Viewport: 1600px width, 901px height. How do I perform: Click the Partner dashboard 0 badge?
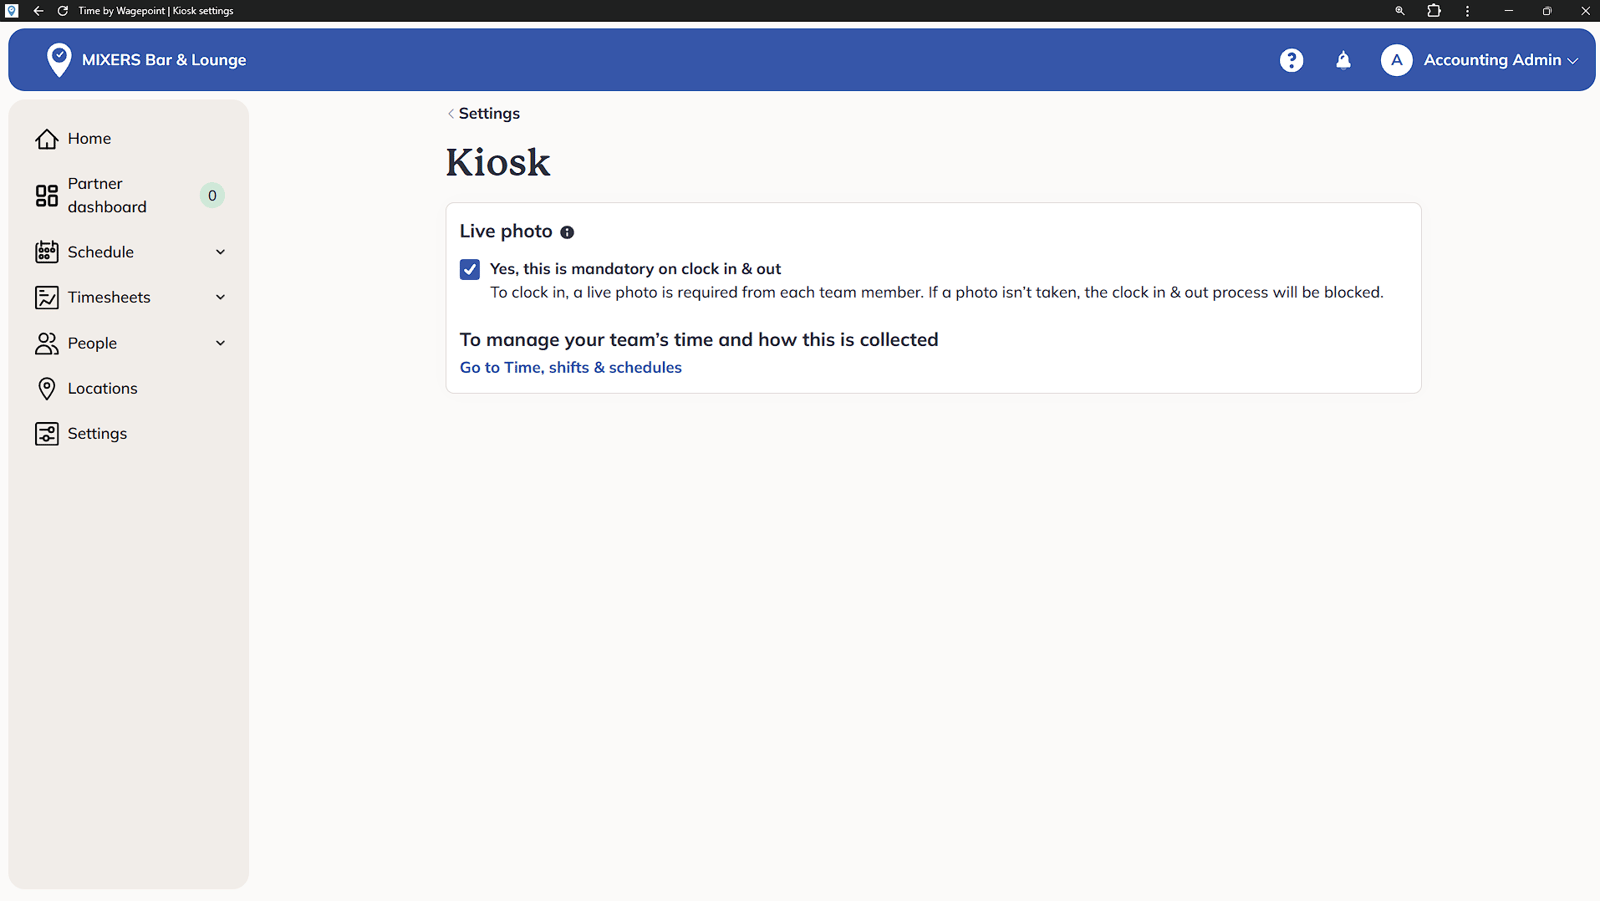(212, 196)
